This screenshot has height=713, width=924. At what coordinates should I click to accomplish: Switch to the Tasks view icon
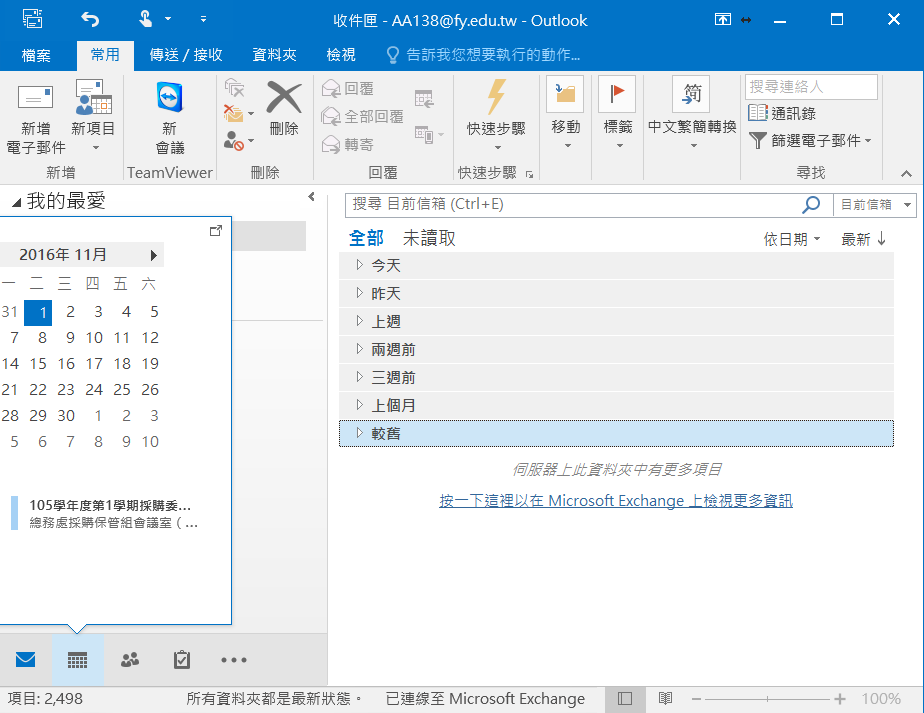click(x=182, y=660)
